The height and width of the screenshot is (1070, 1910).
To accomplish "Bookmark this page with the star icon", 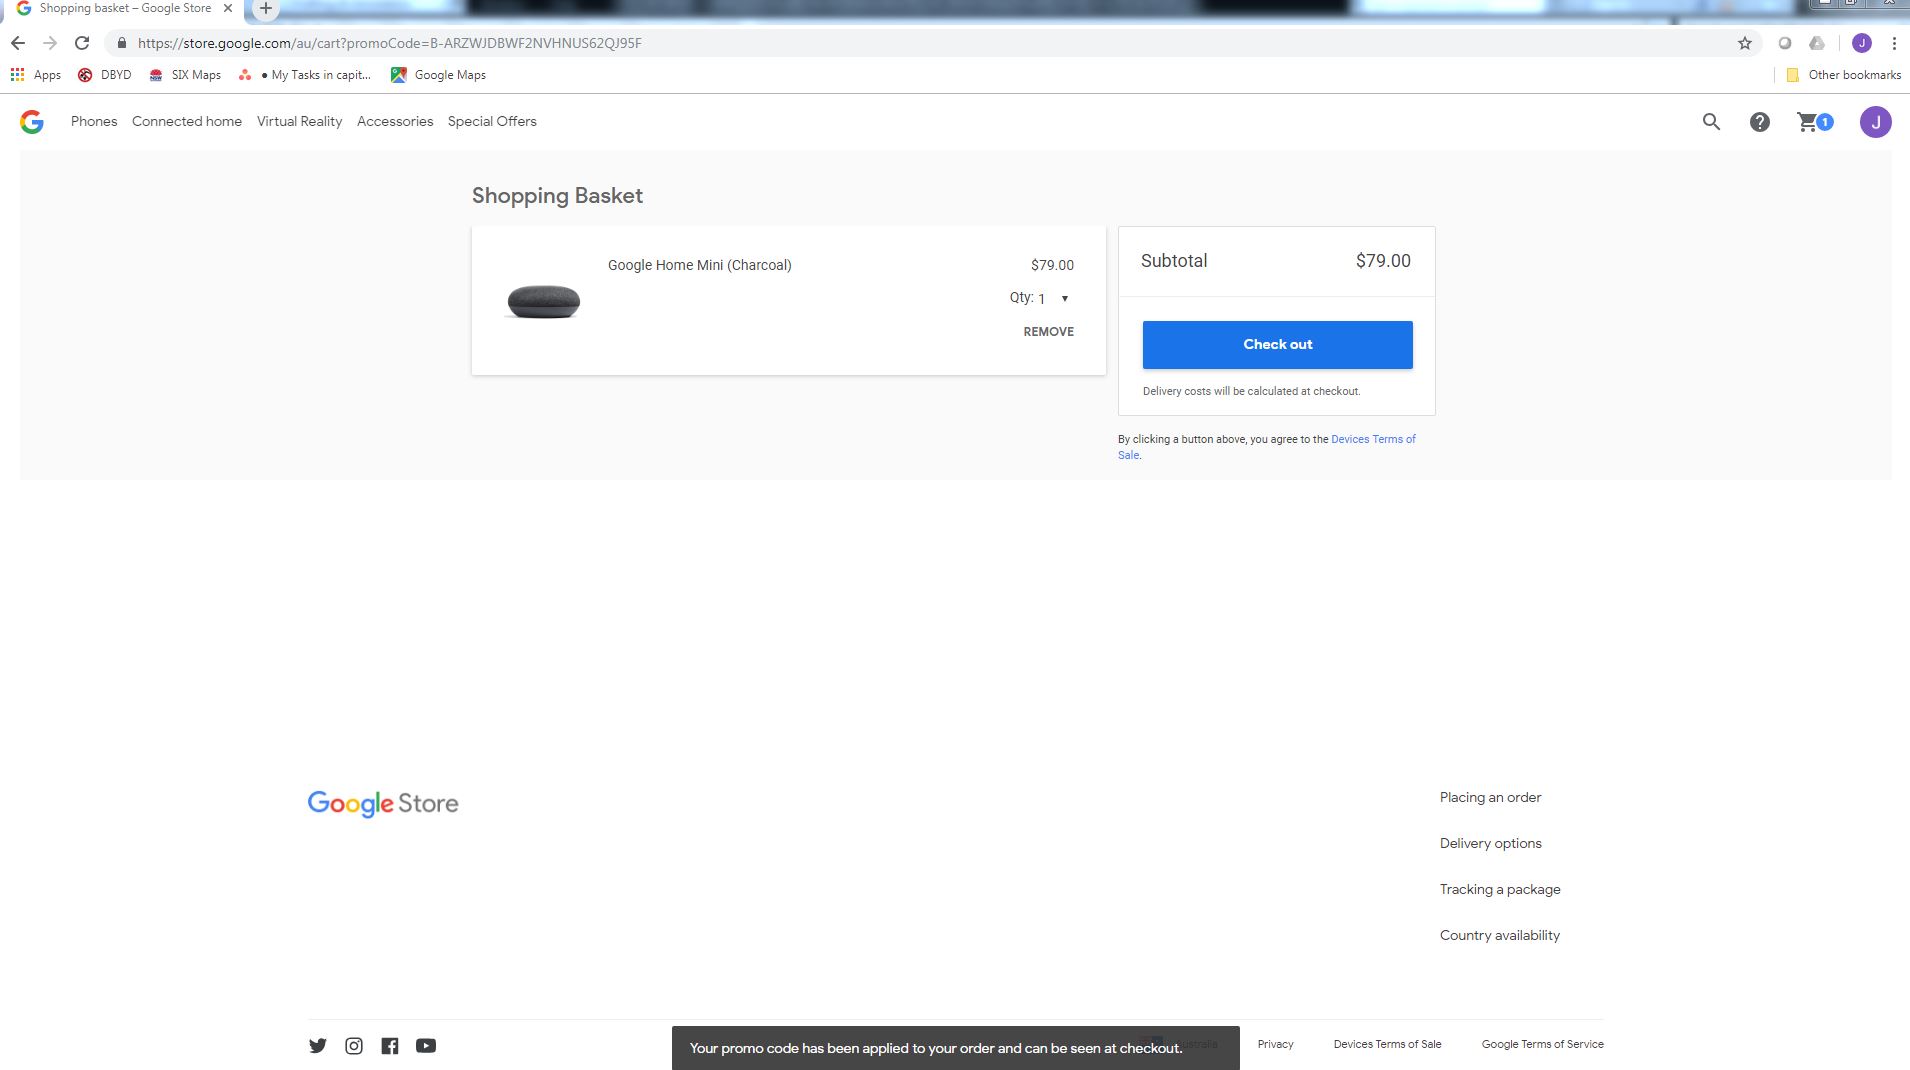I will pos(1745,43).
